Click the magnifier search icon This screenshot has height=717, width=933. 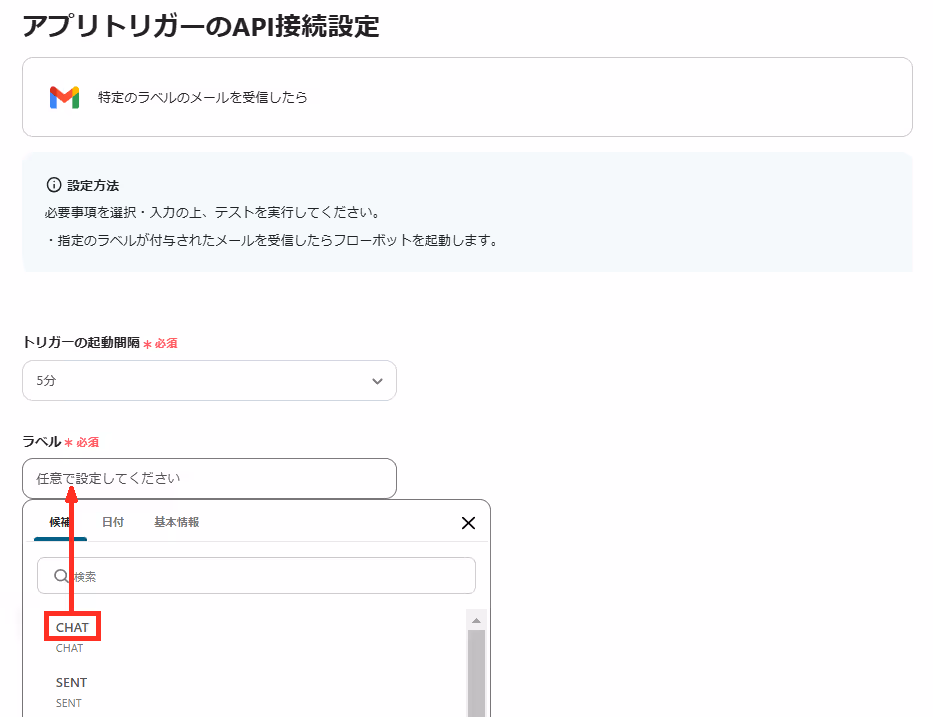click(x=61, y=575)
